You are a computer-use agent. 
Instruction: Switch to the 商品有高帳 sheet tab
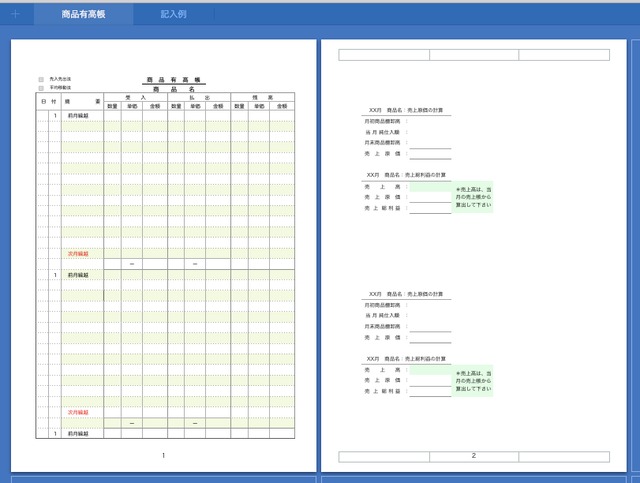click(x=83, y=14)
